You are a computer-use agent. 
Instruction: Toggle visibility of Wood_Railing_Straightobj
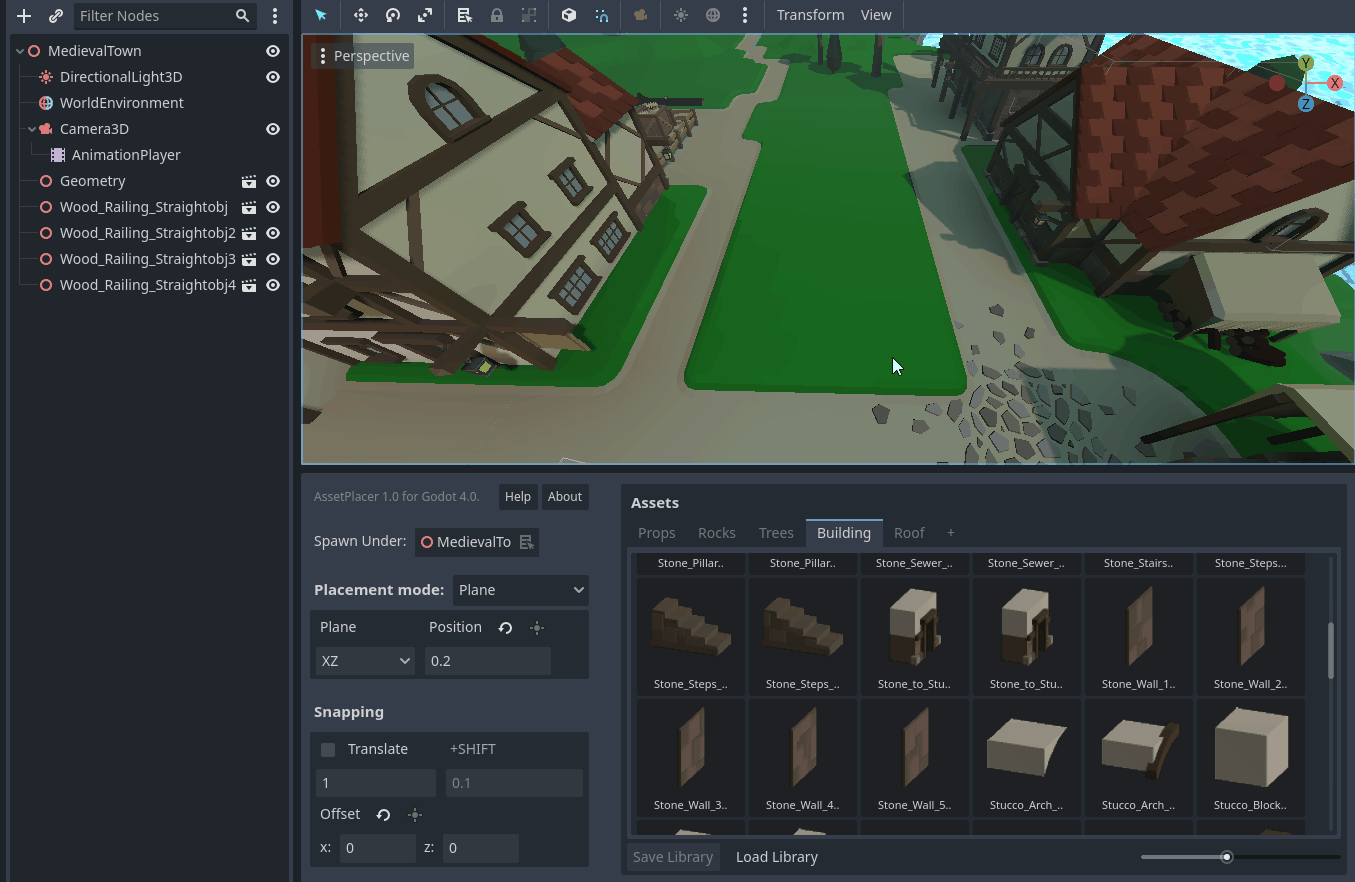click(x=273, y=207)
